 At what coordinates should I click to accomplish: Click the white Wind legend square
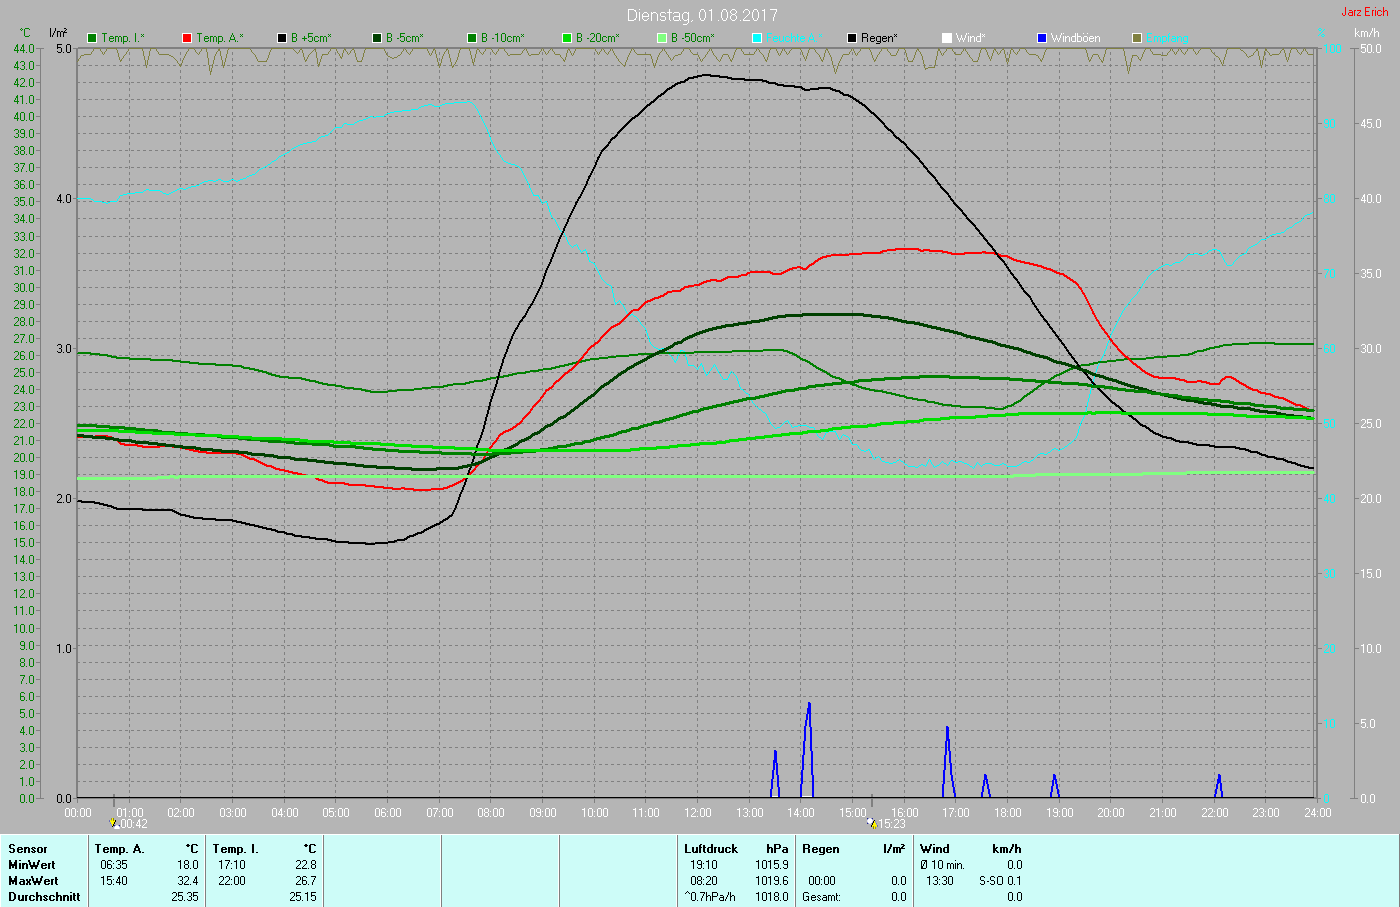coord(947,38)
